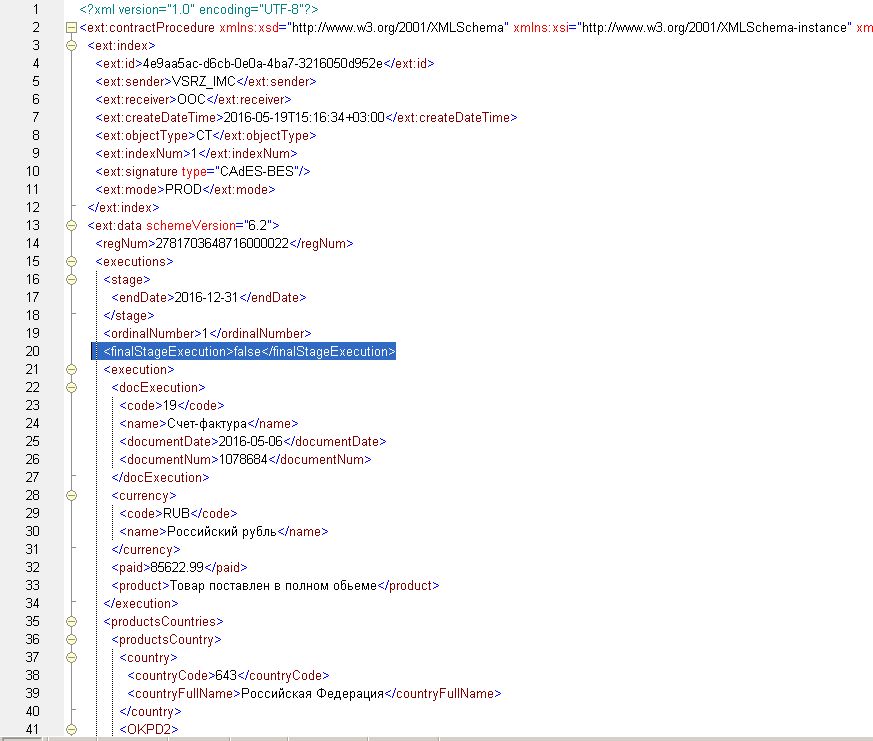Click the highlighted finalStageExecution line

click(249, 351)
